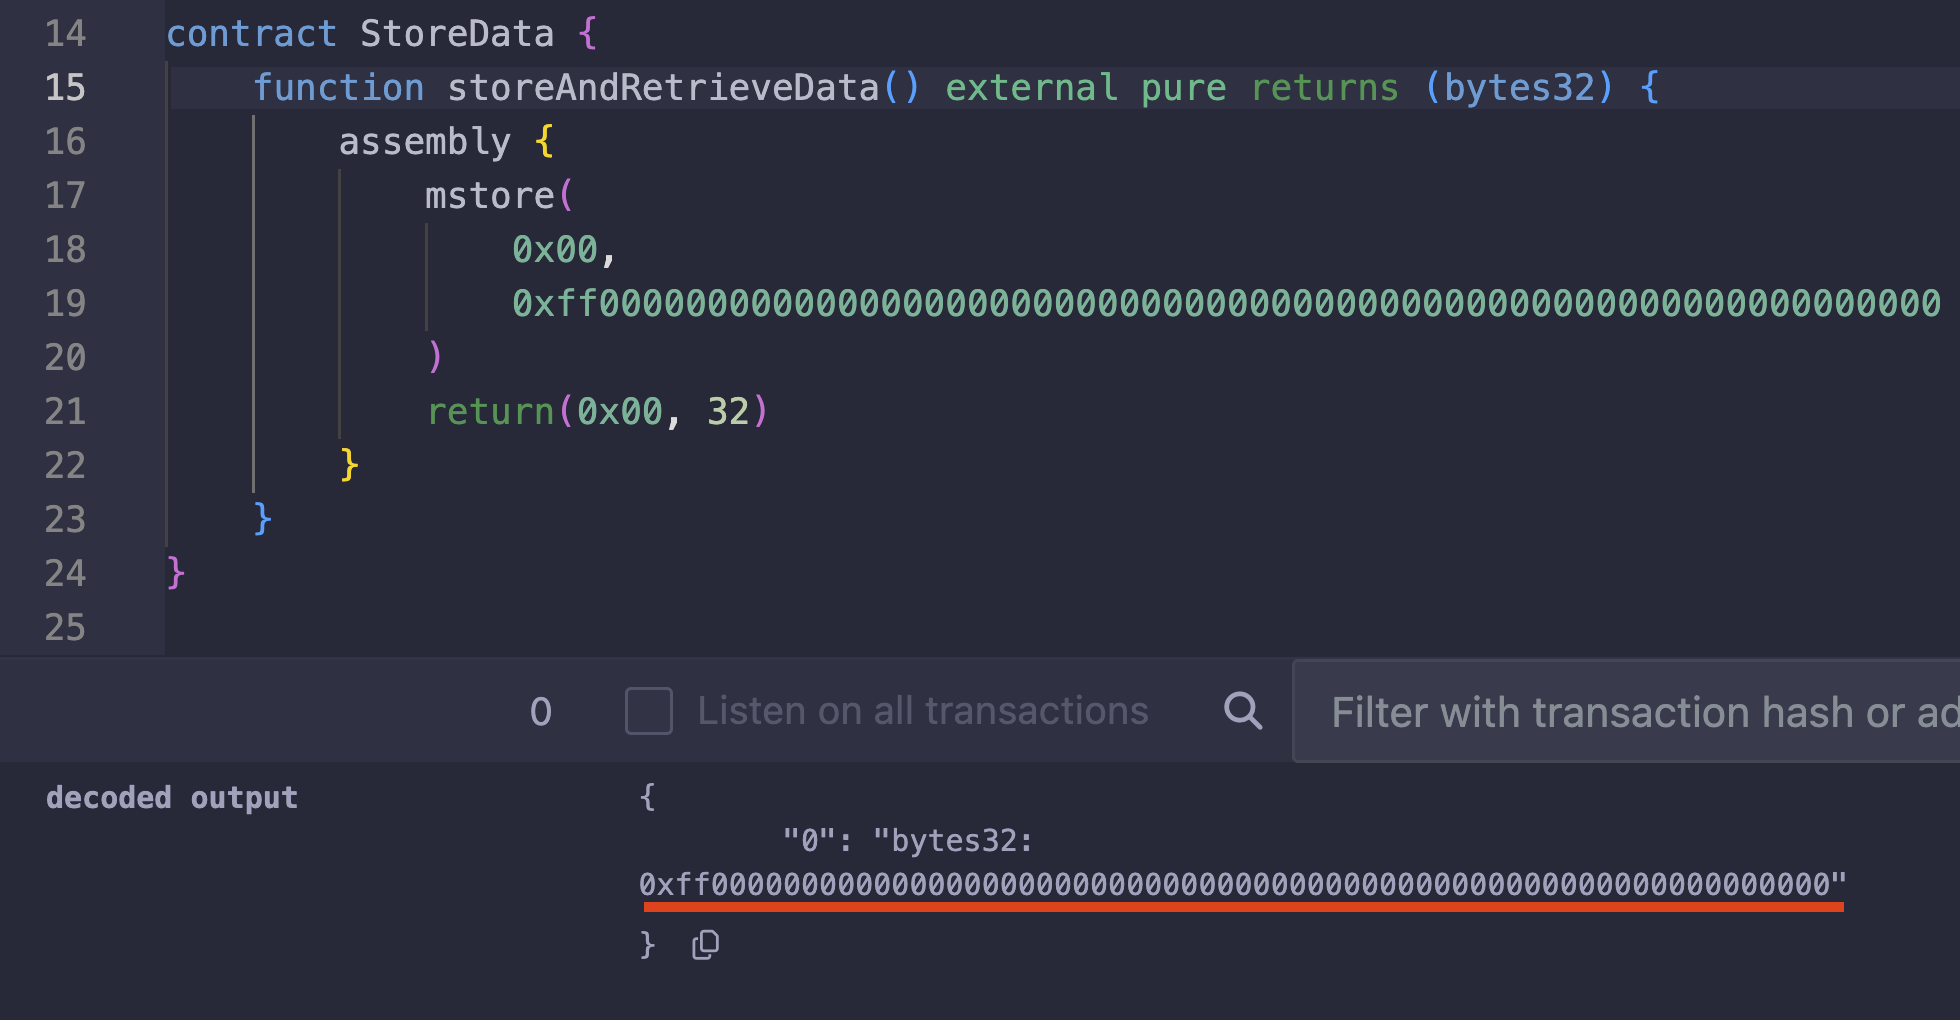Enable Listen on all transactions
1960x1020 pixels.
648,711
